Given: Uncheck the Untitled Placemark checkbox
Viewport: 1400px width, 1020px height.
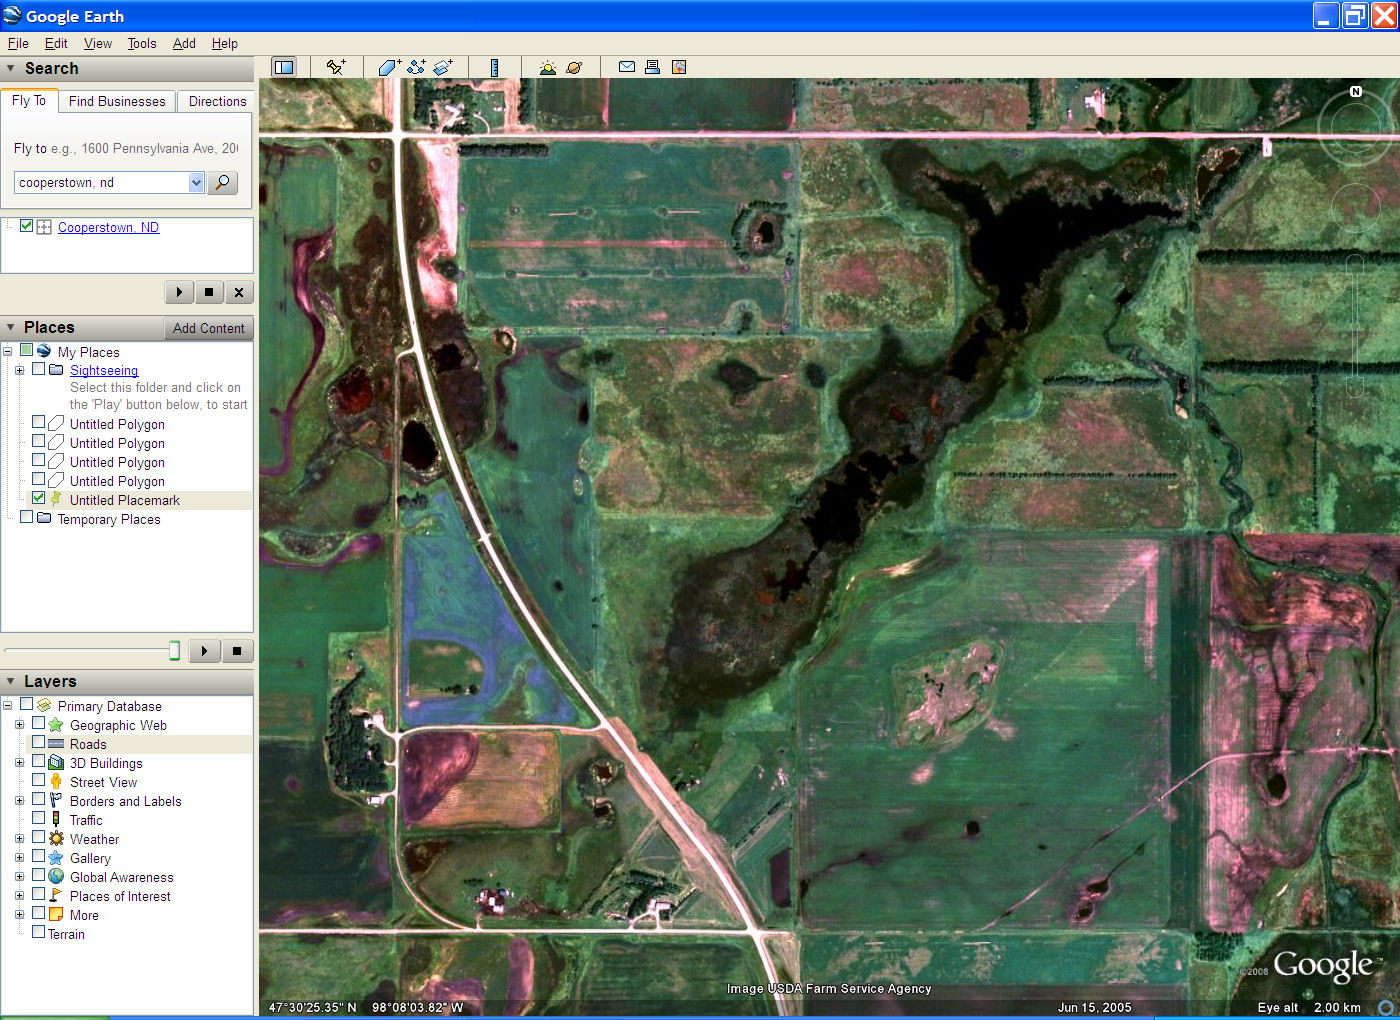Looking at the screenshot, I should pyautogui.click(x=38, y=498).
